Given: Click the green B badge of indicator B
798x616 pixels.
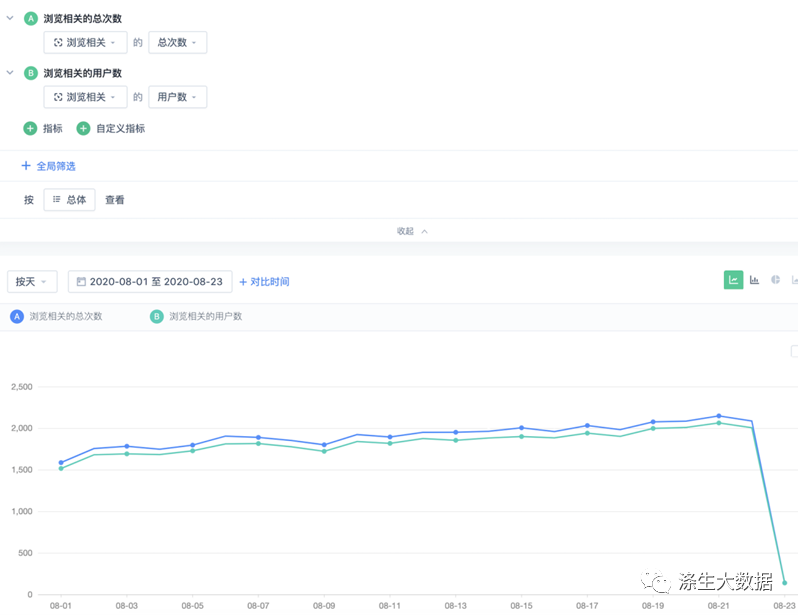Looking at the screenshot, I should click(30, 73).
